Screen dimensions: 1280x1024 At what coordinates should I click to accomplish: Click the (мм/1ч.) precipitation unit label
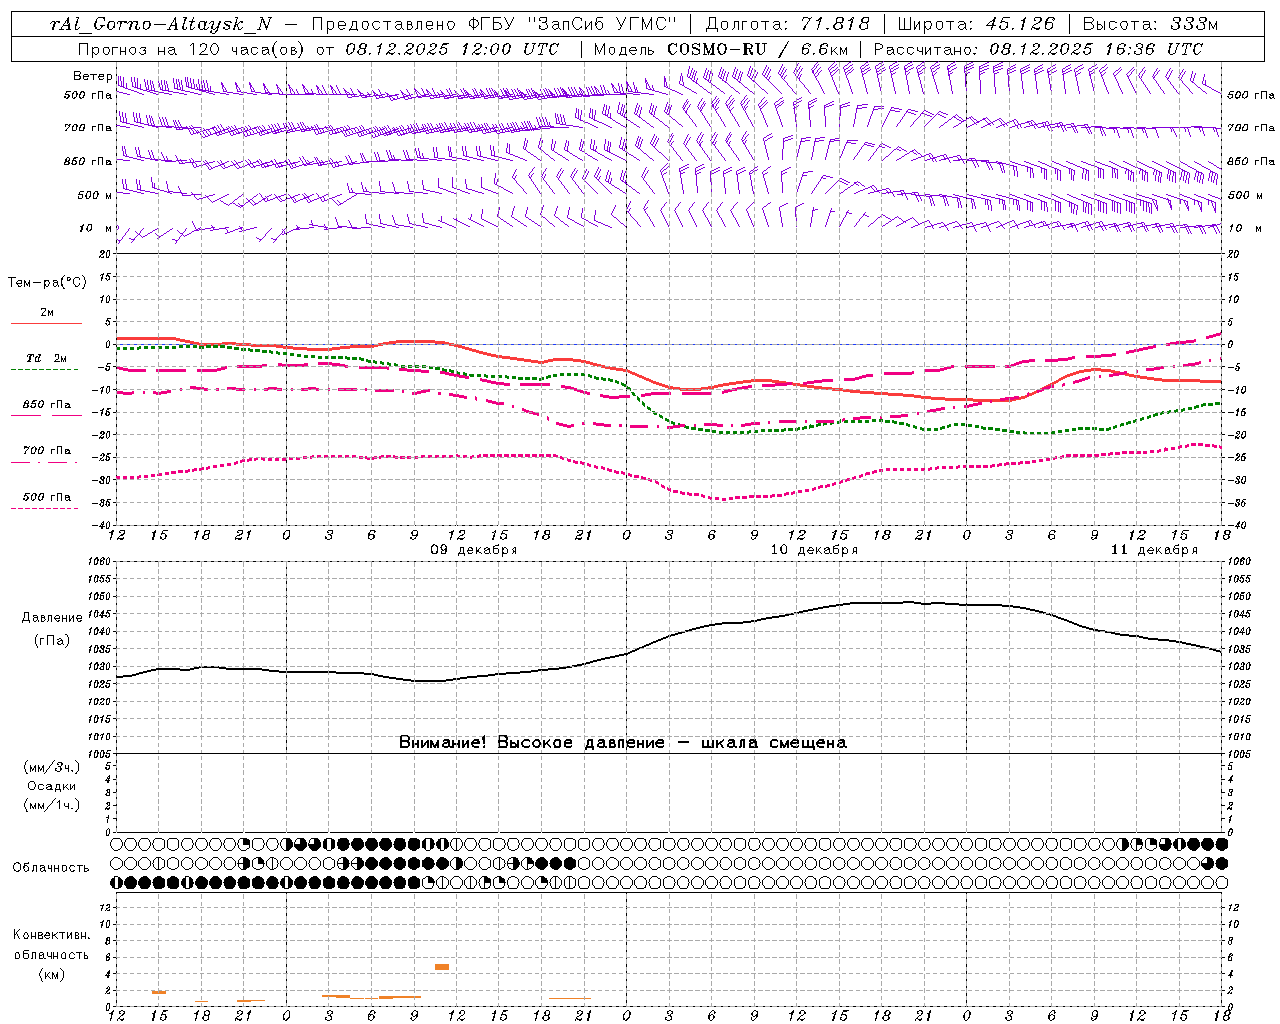coord(52,805)
